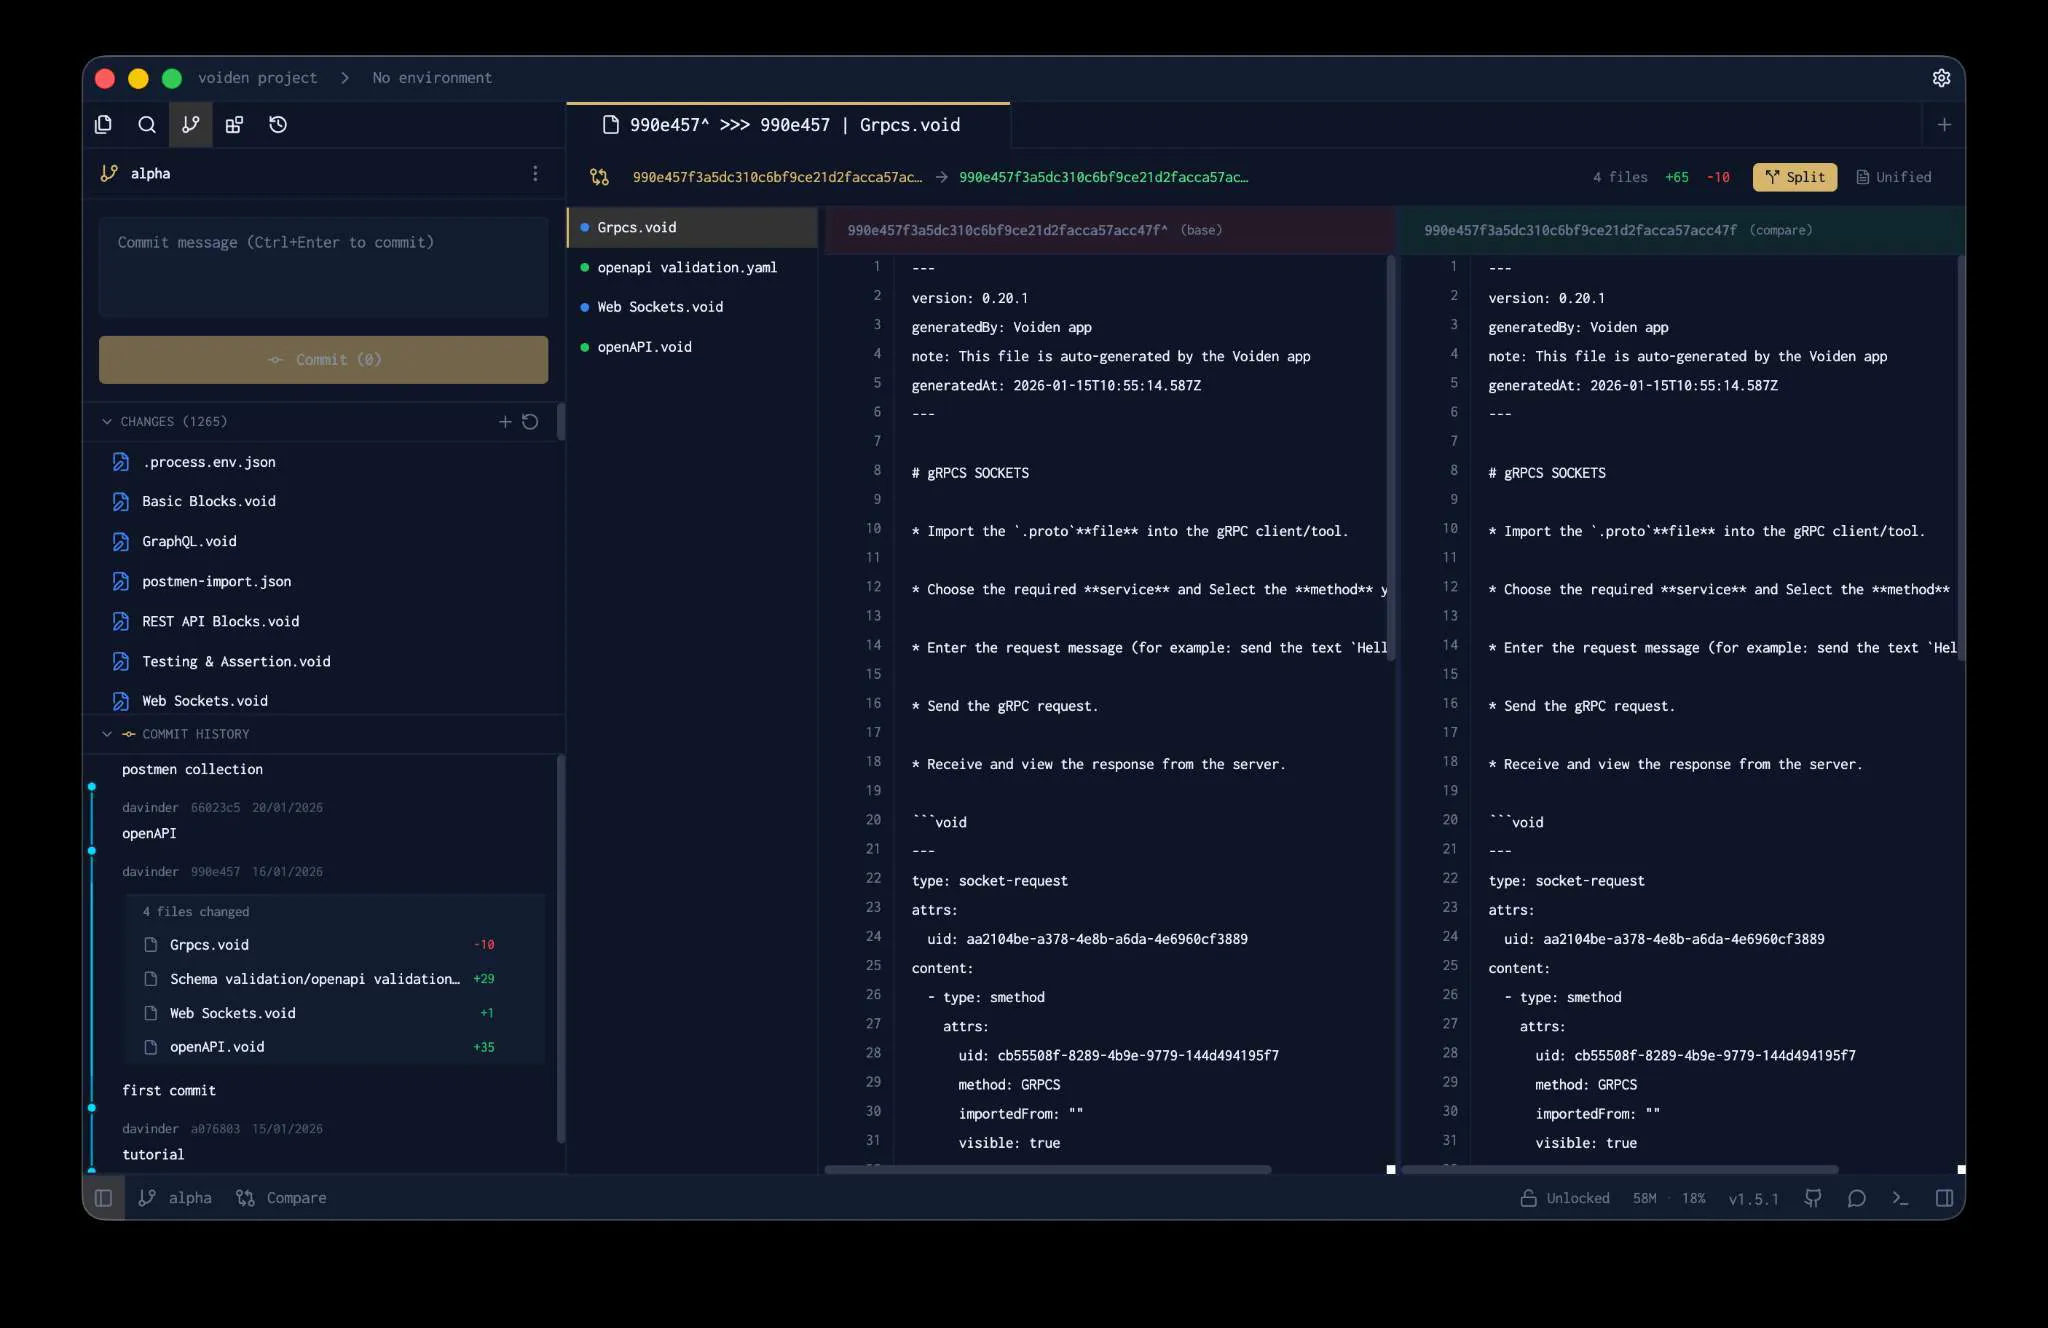Click the alpha branch in status bar
Viewport: 2048px width, 1328px height.
point(175,1198)
